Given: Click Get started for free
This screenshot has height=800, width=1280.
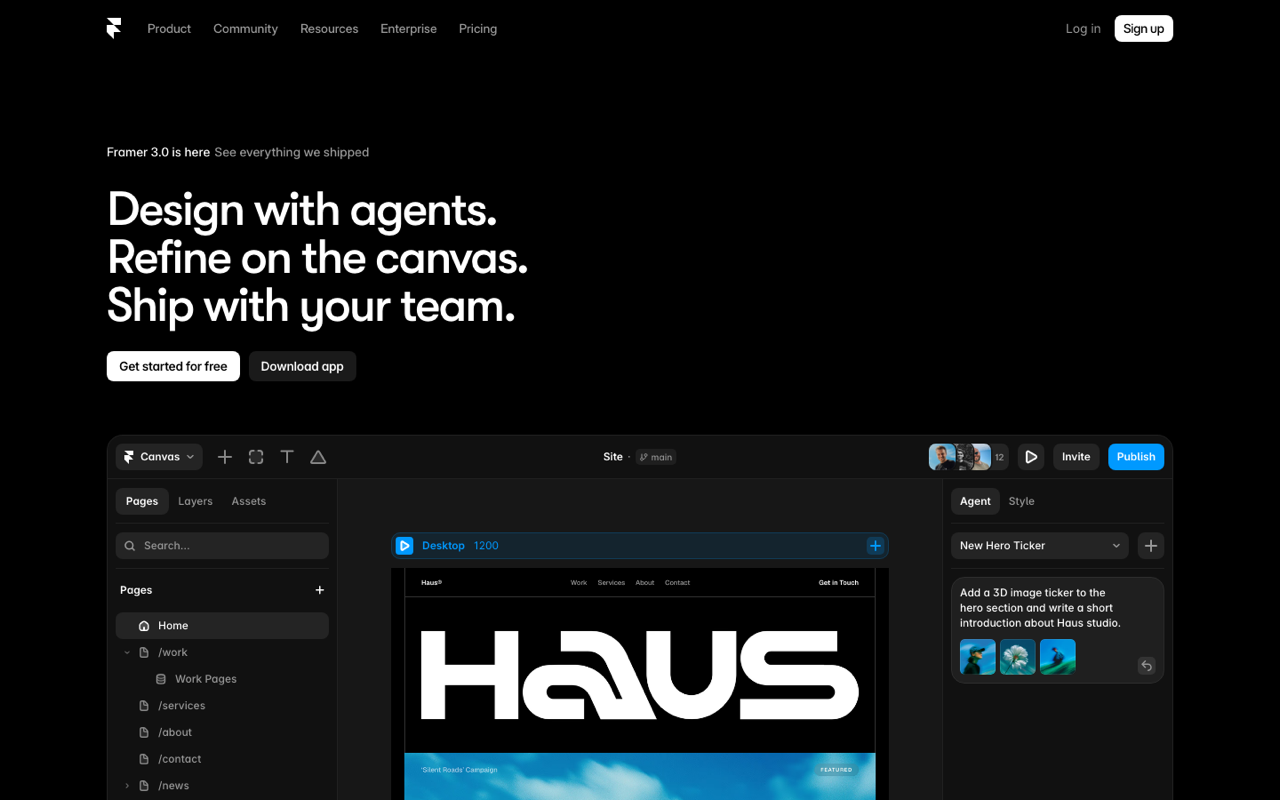Looking at the screenshot, I should [x=173, y=366].
